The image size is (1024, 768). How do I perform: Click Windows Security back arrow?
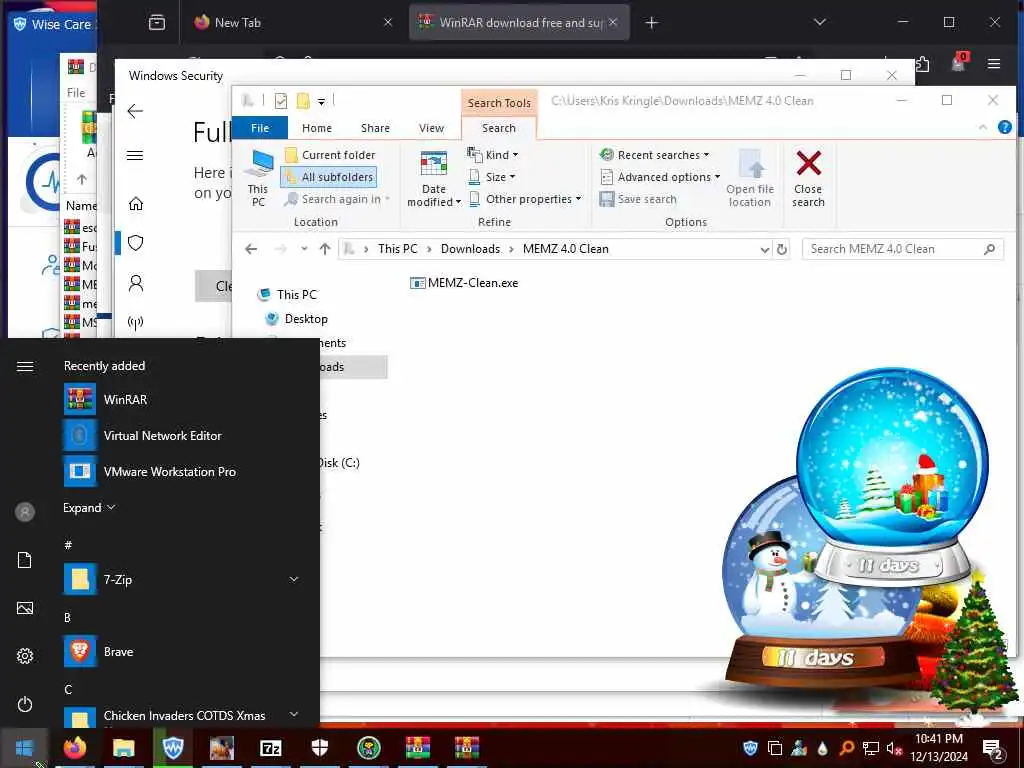[135, 111]
